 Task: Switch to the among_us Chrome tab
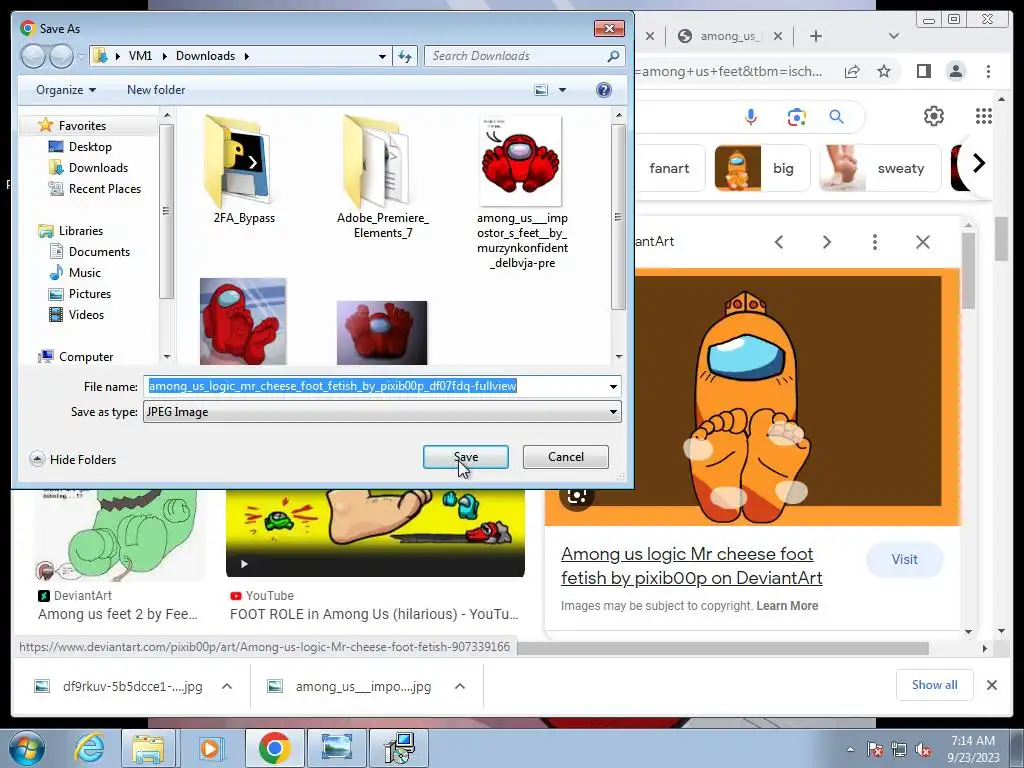(728, 36)
